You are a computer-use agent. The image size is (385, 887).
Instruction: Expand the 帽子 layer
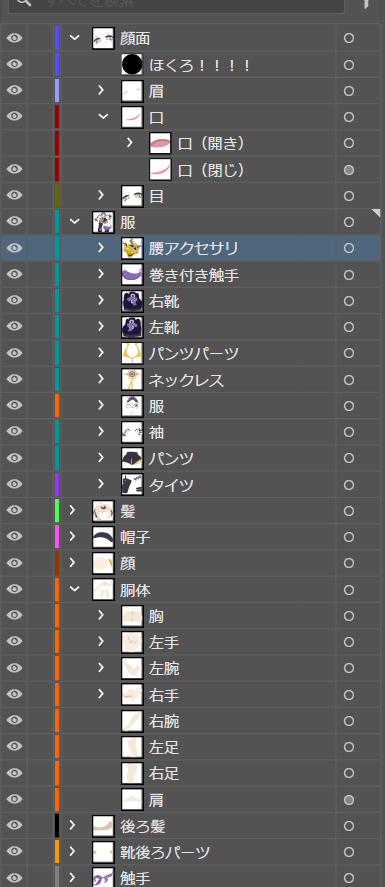72,537
